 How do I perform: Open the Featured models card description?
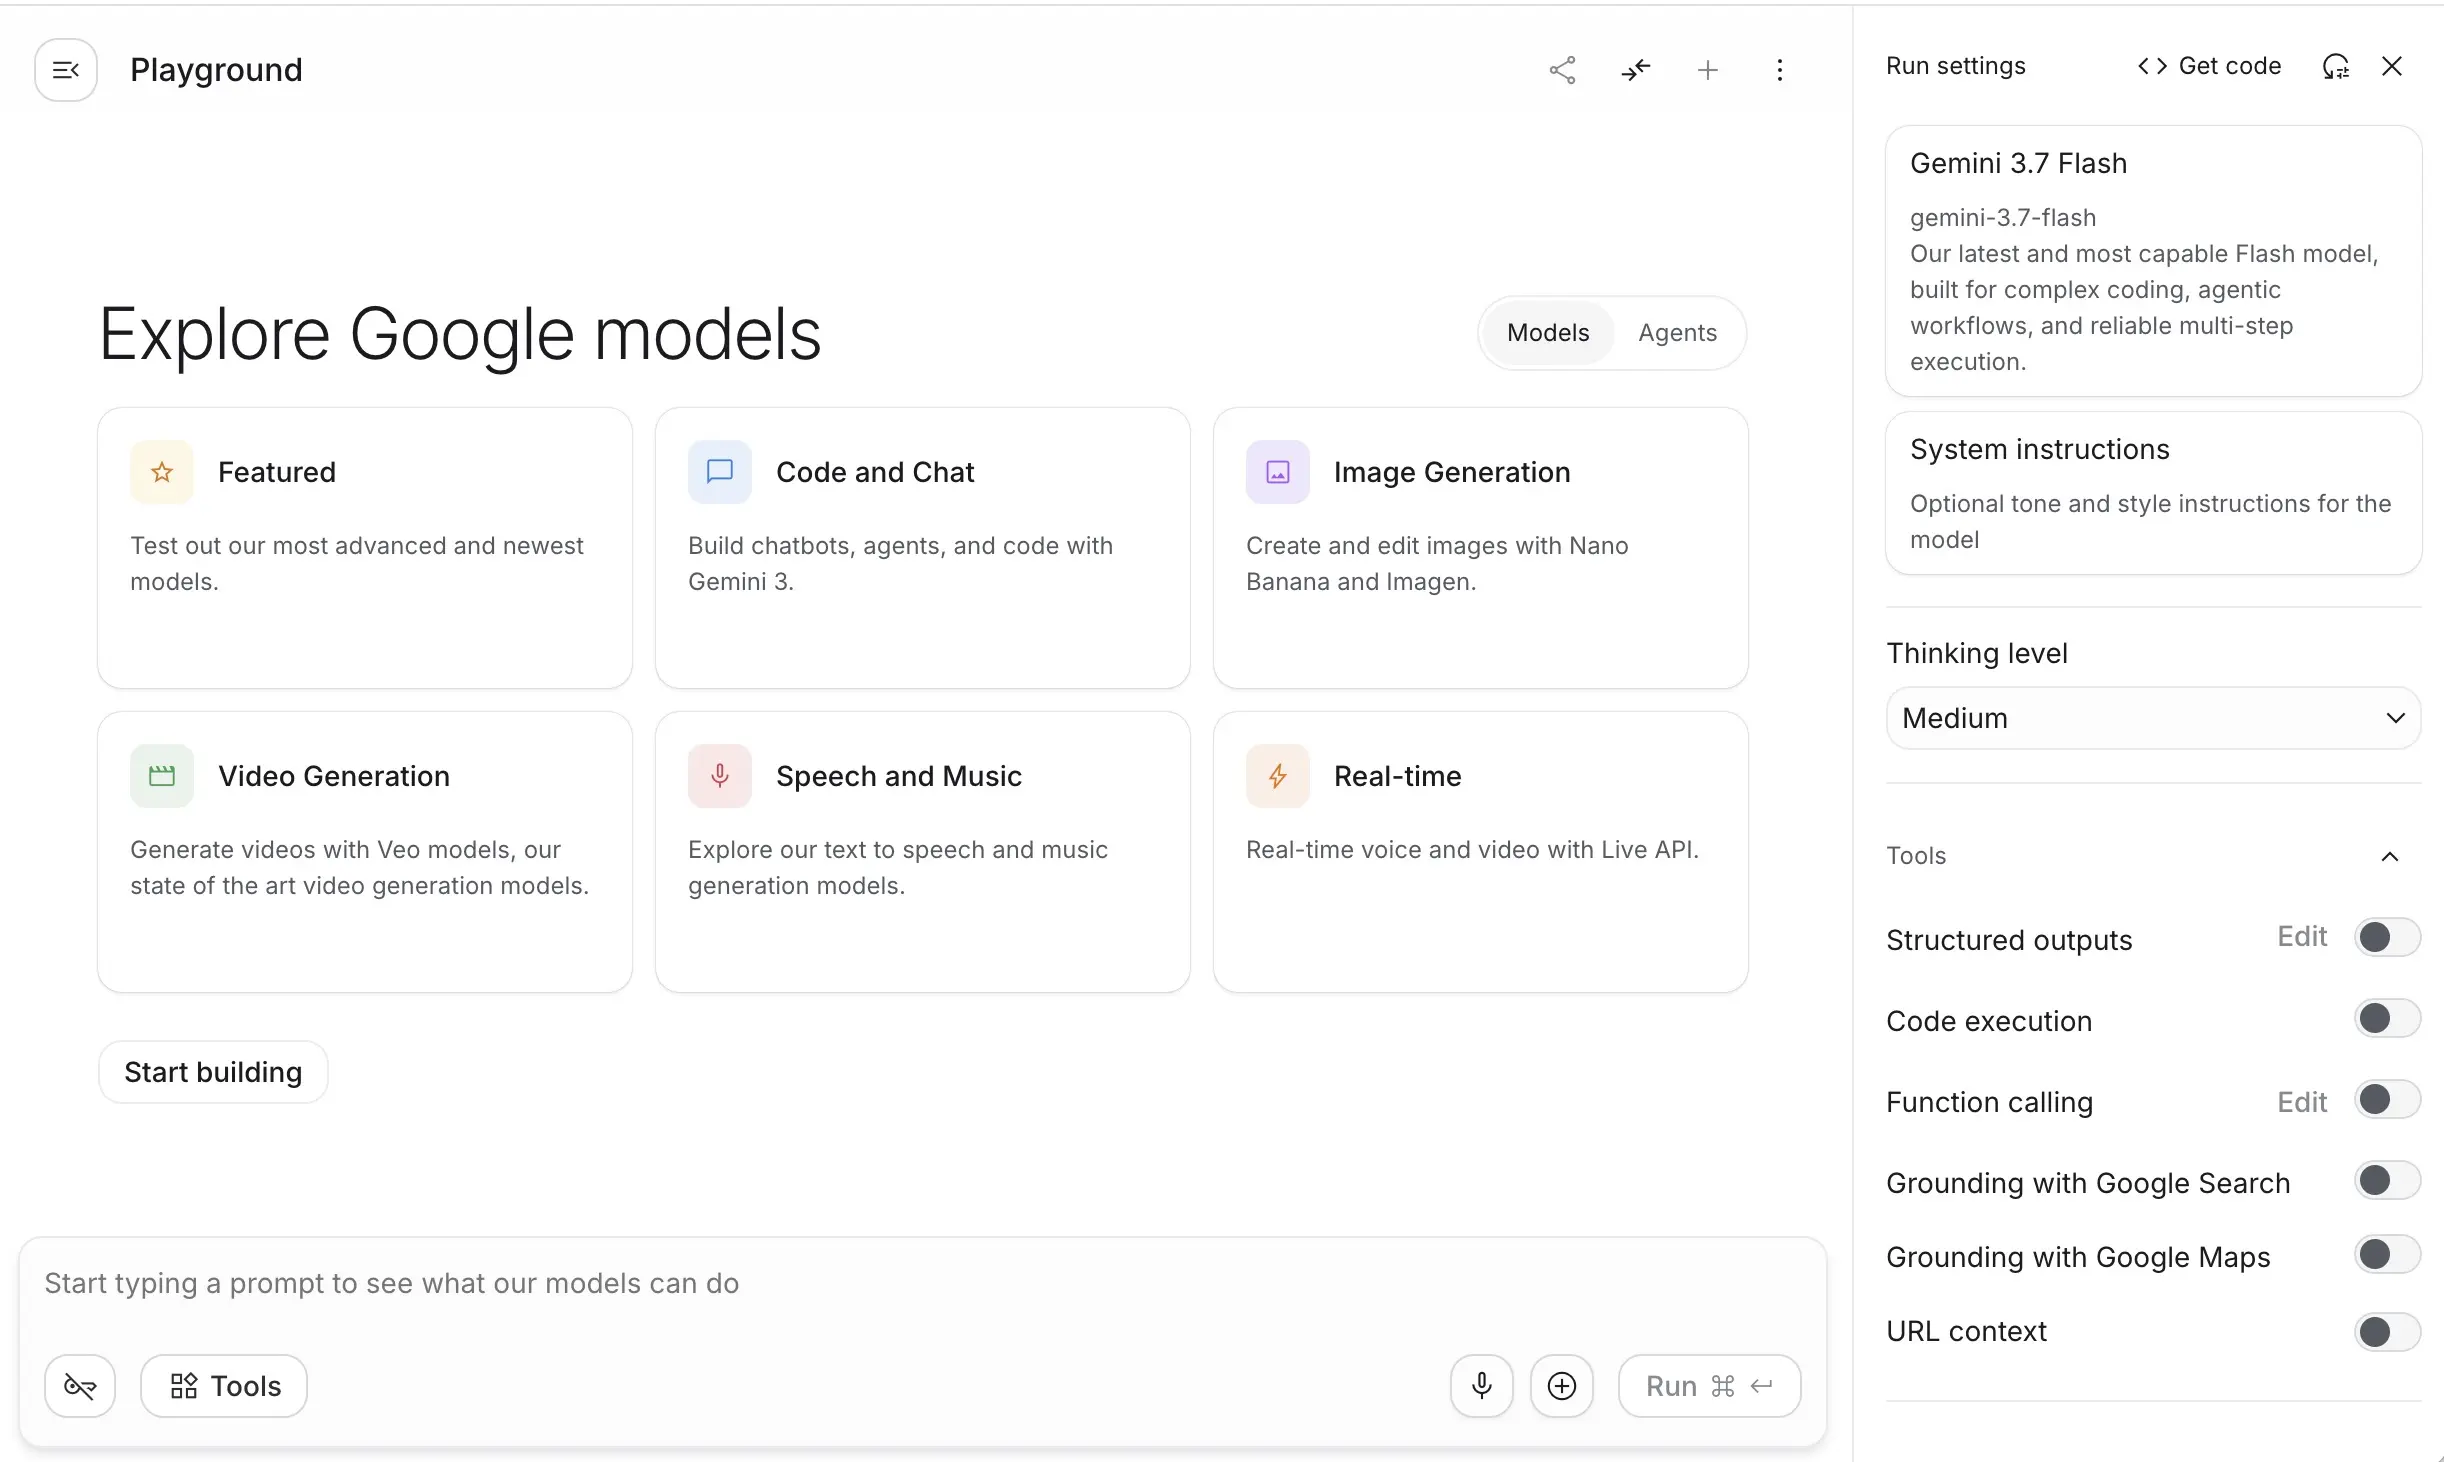tap(357, 564)
